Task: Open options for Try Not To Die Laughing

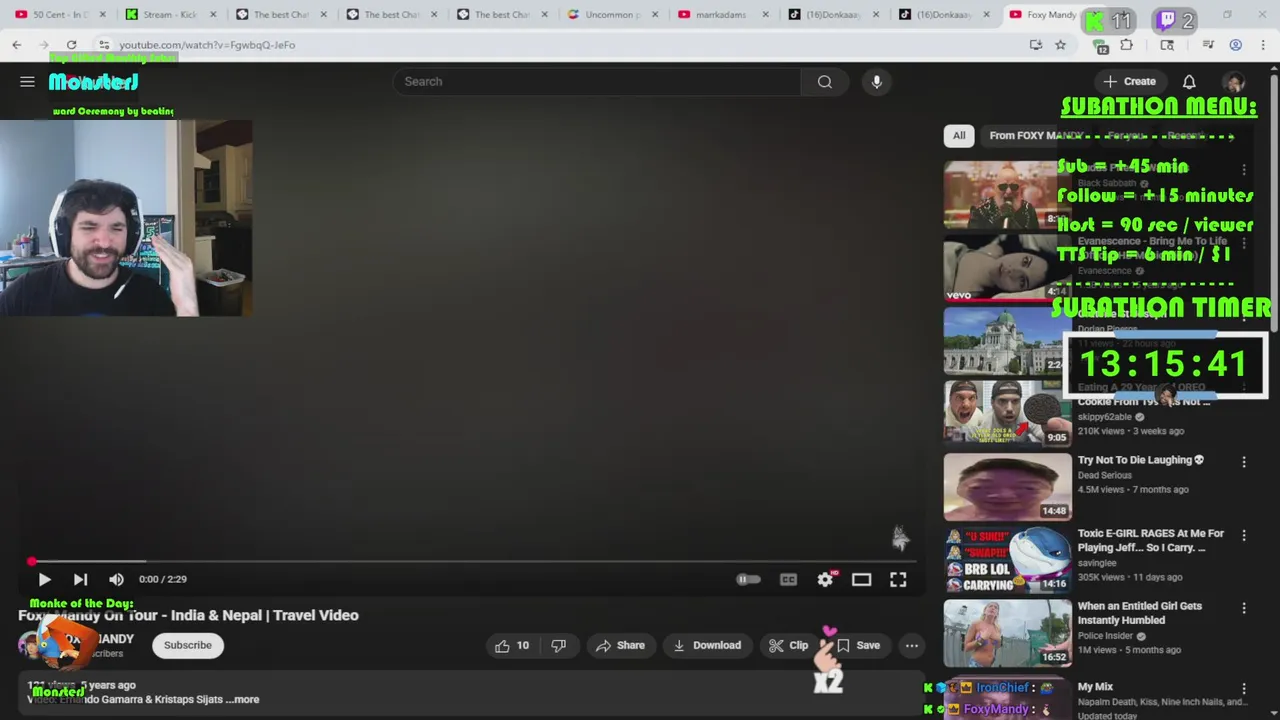Action: [x=1244, y=462]
